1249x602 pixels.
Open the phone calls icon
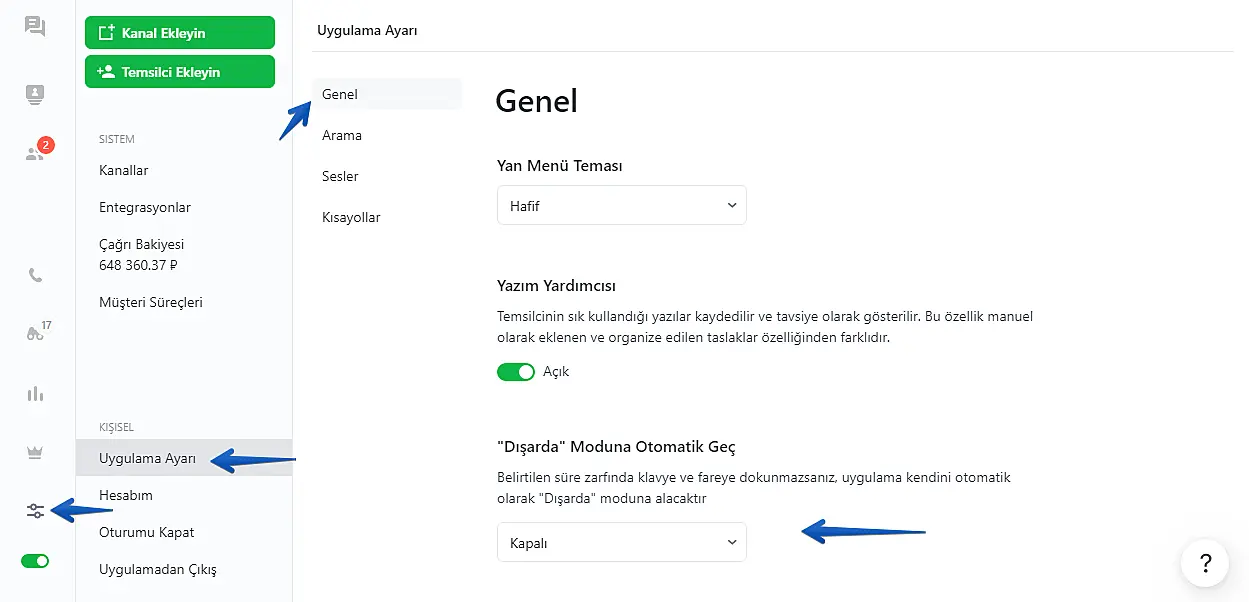click(x=35, y=275)
